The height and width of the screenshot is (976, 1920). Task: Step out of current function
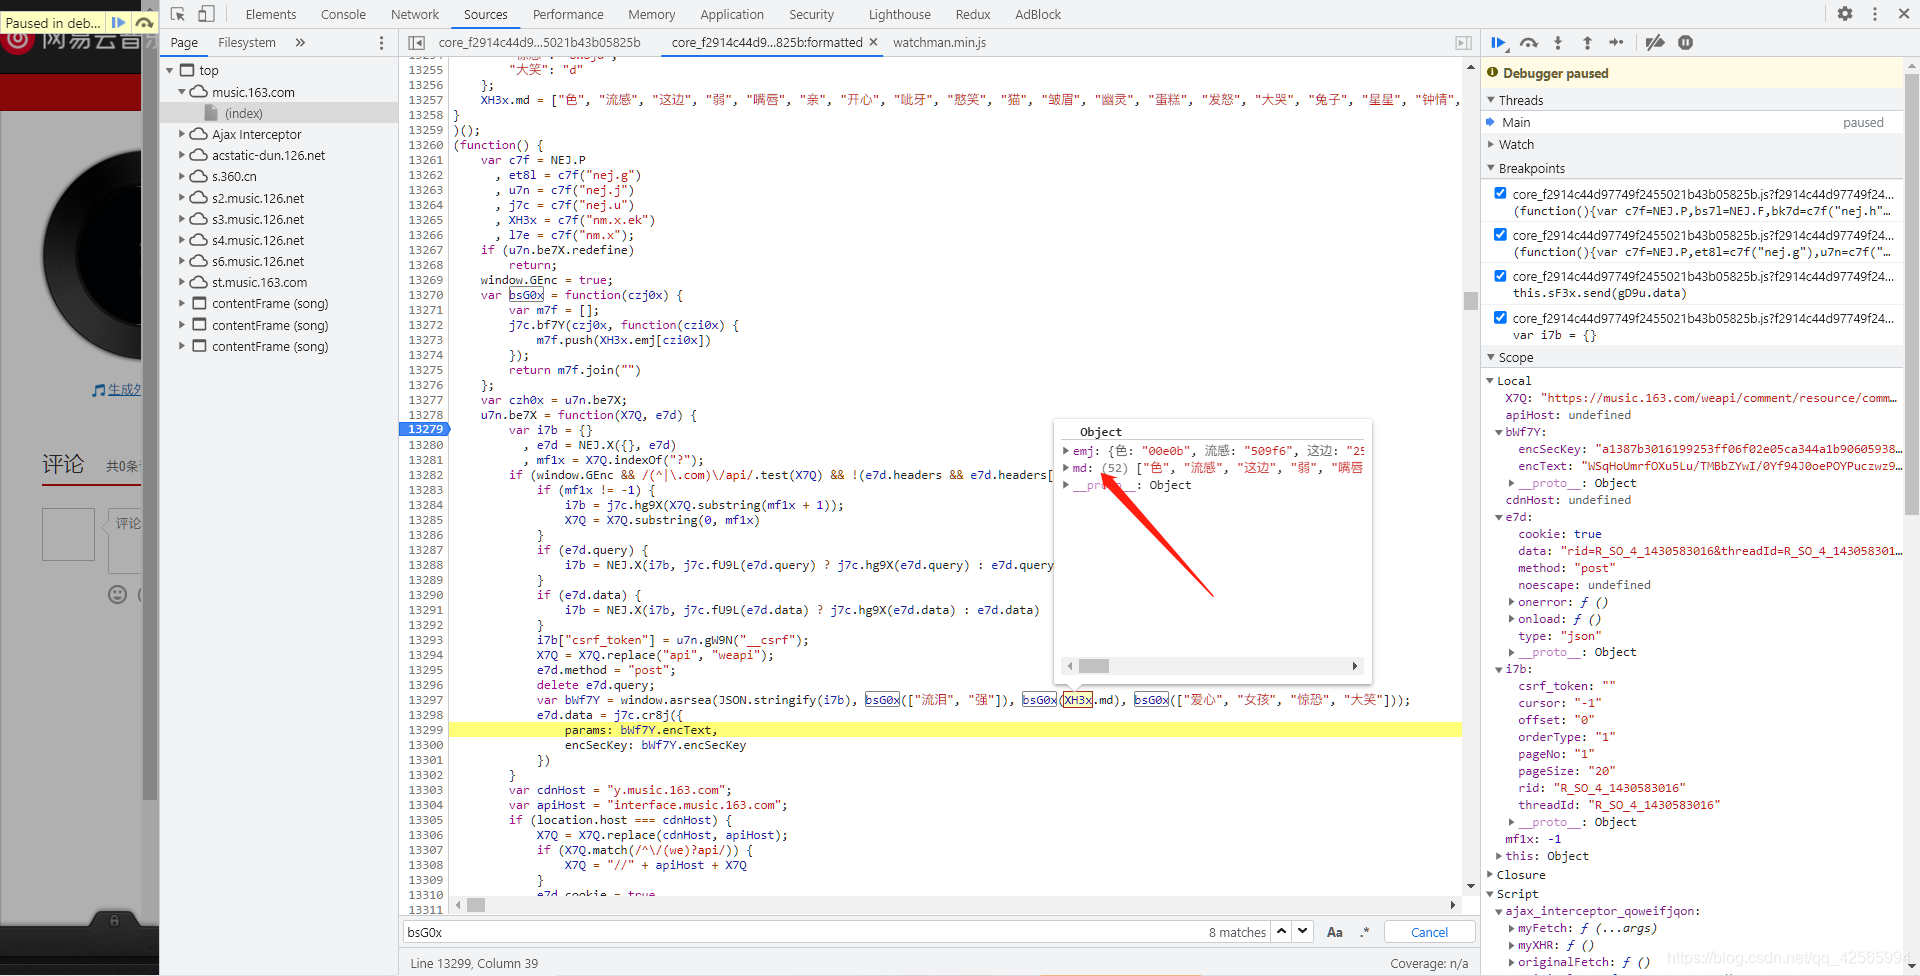(1587, 43)
